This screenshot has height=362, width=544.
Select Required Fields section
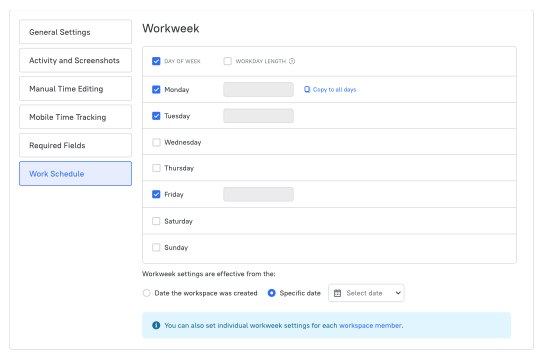[x=75, y=145]
